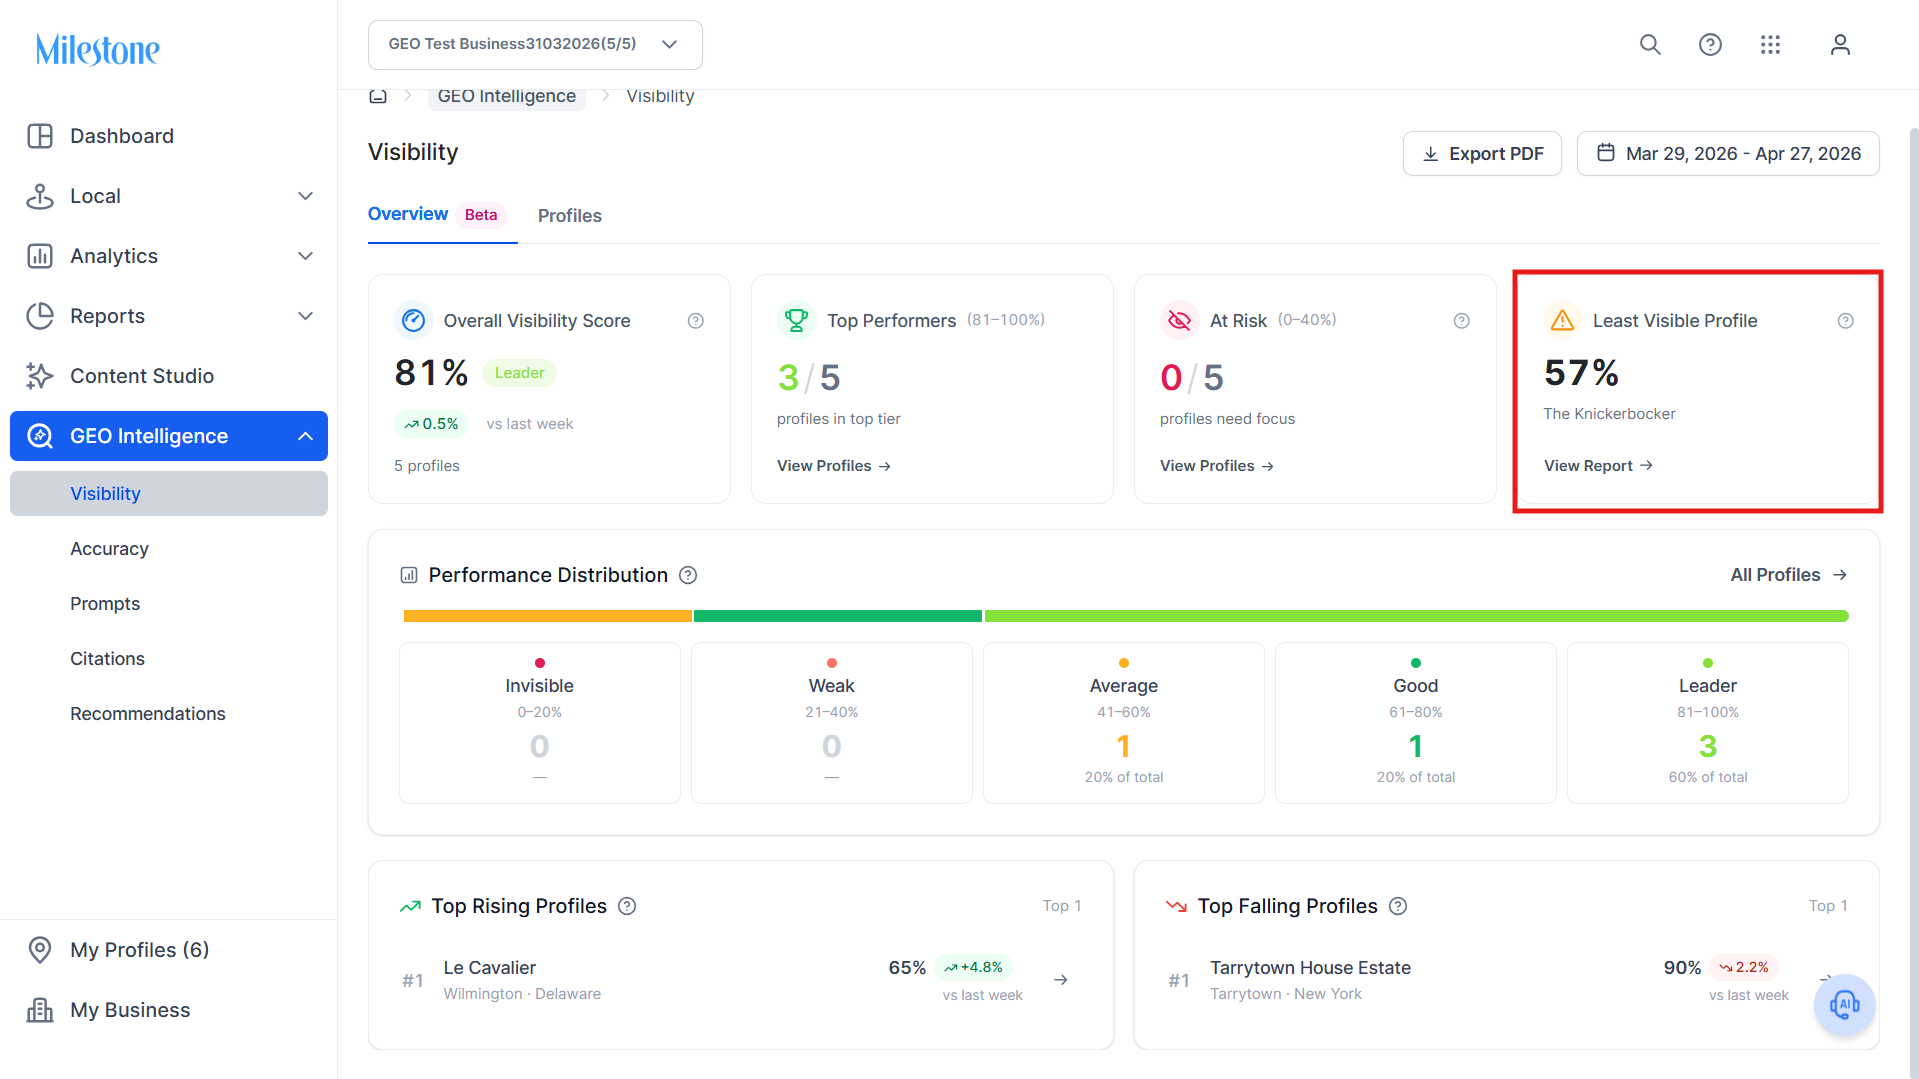Switch to the Profiles tab
Viewport: 1919px width, 1079px height.
570,216
